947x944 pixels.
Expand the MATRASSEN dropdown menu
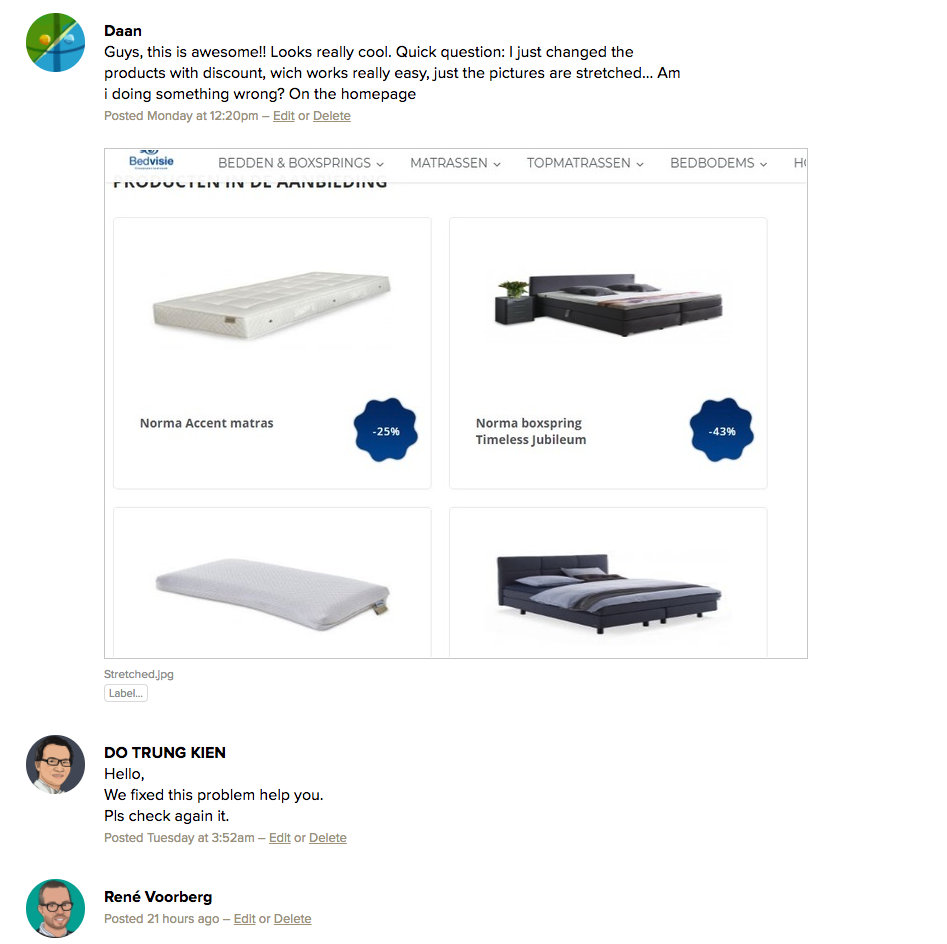pos(455,163)
